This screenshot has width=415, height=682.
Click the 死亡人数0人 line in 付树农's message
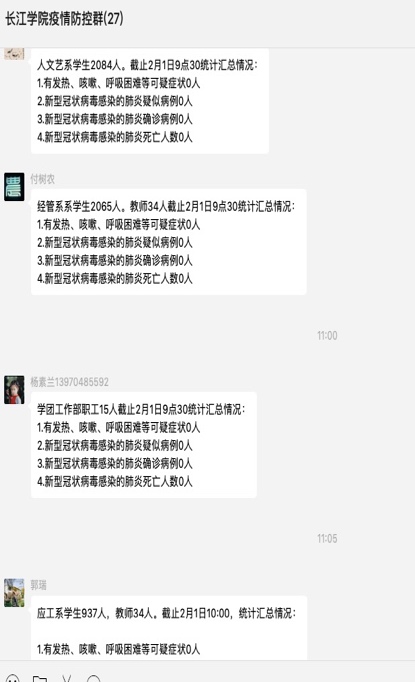tap(115, 278)
